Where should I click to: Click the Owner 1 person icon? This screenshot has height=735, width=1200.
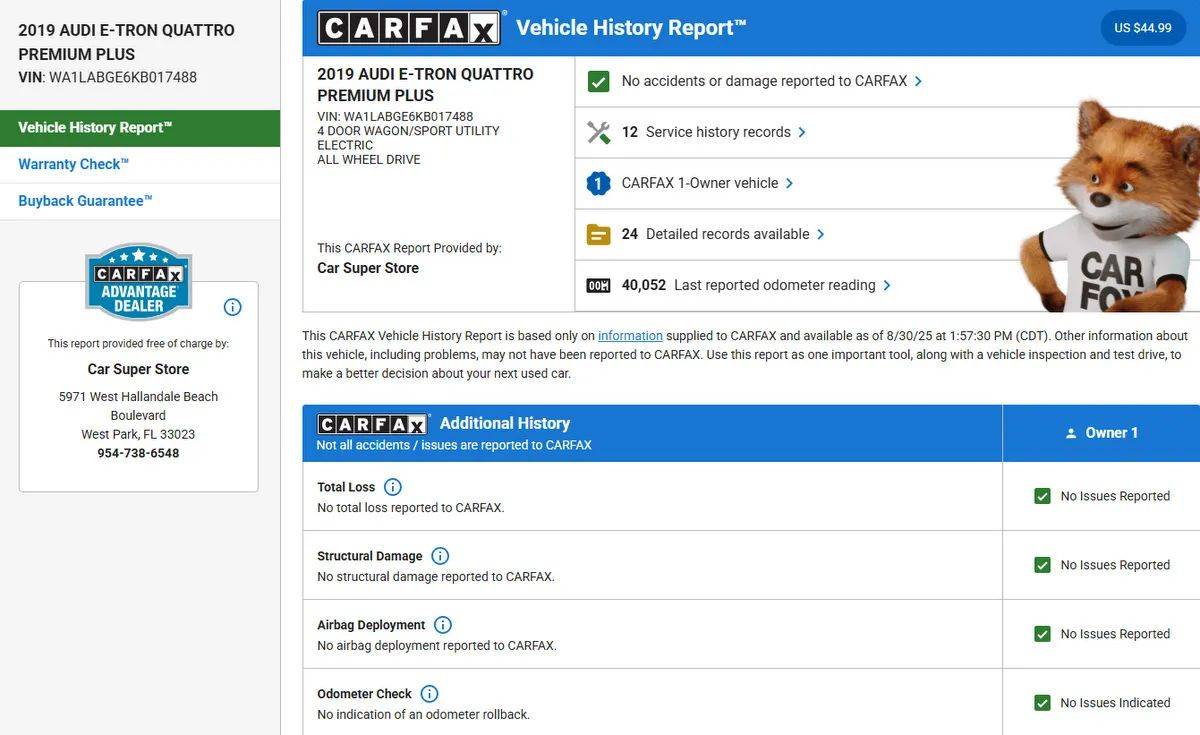[x=1071, y=434]
